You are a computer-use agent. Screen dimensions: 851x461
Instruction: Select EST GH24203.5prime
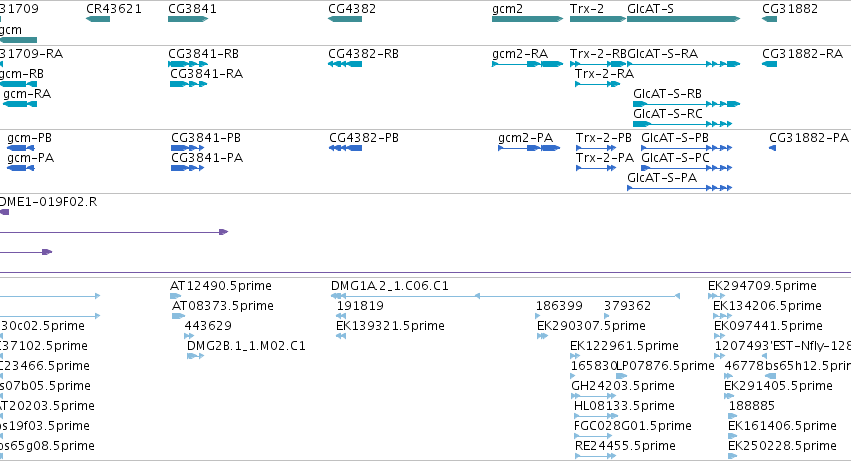pos(594,396)
